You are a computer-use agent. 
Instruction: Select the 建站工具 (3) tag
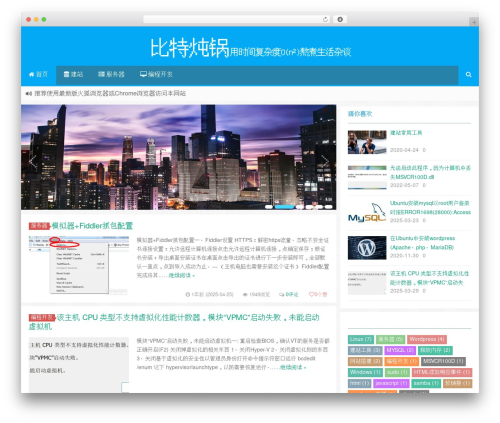(365, 350)
